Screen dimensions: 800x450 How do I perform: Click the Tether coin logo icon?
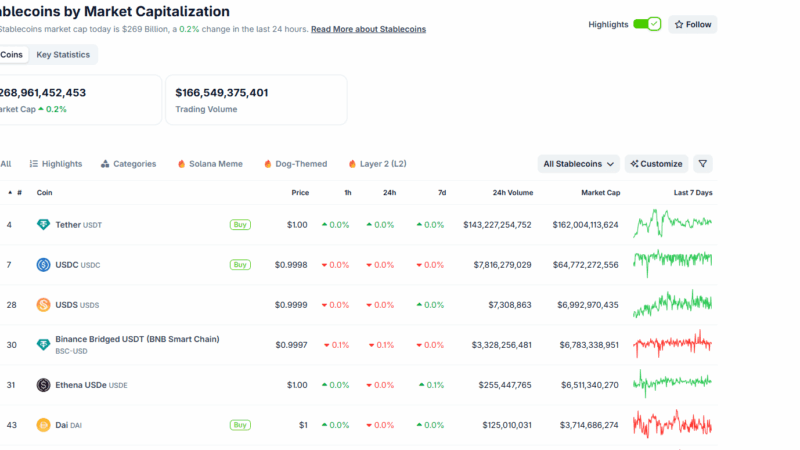click(43, 224)
